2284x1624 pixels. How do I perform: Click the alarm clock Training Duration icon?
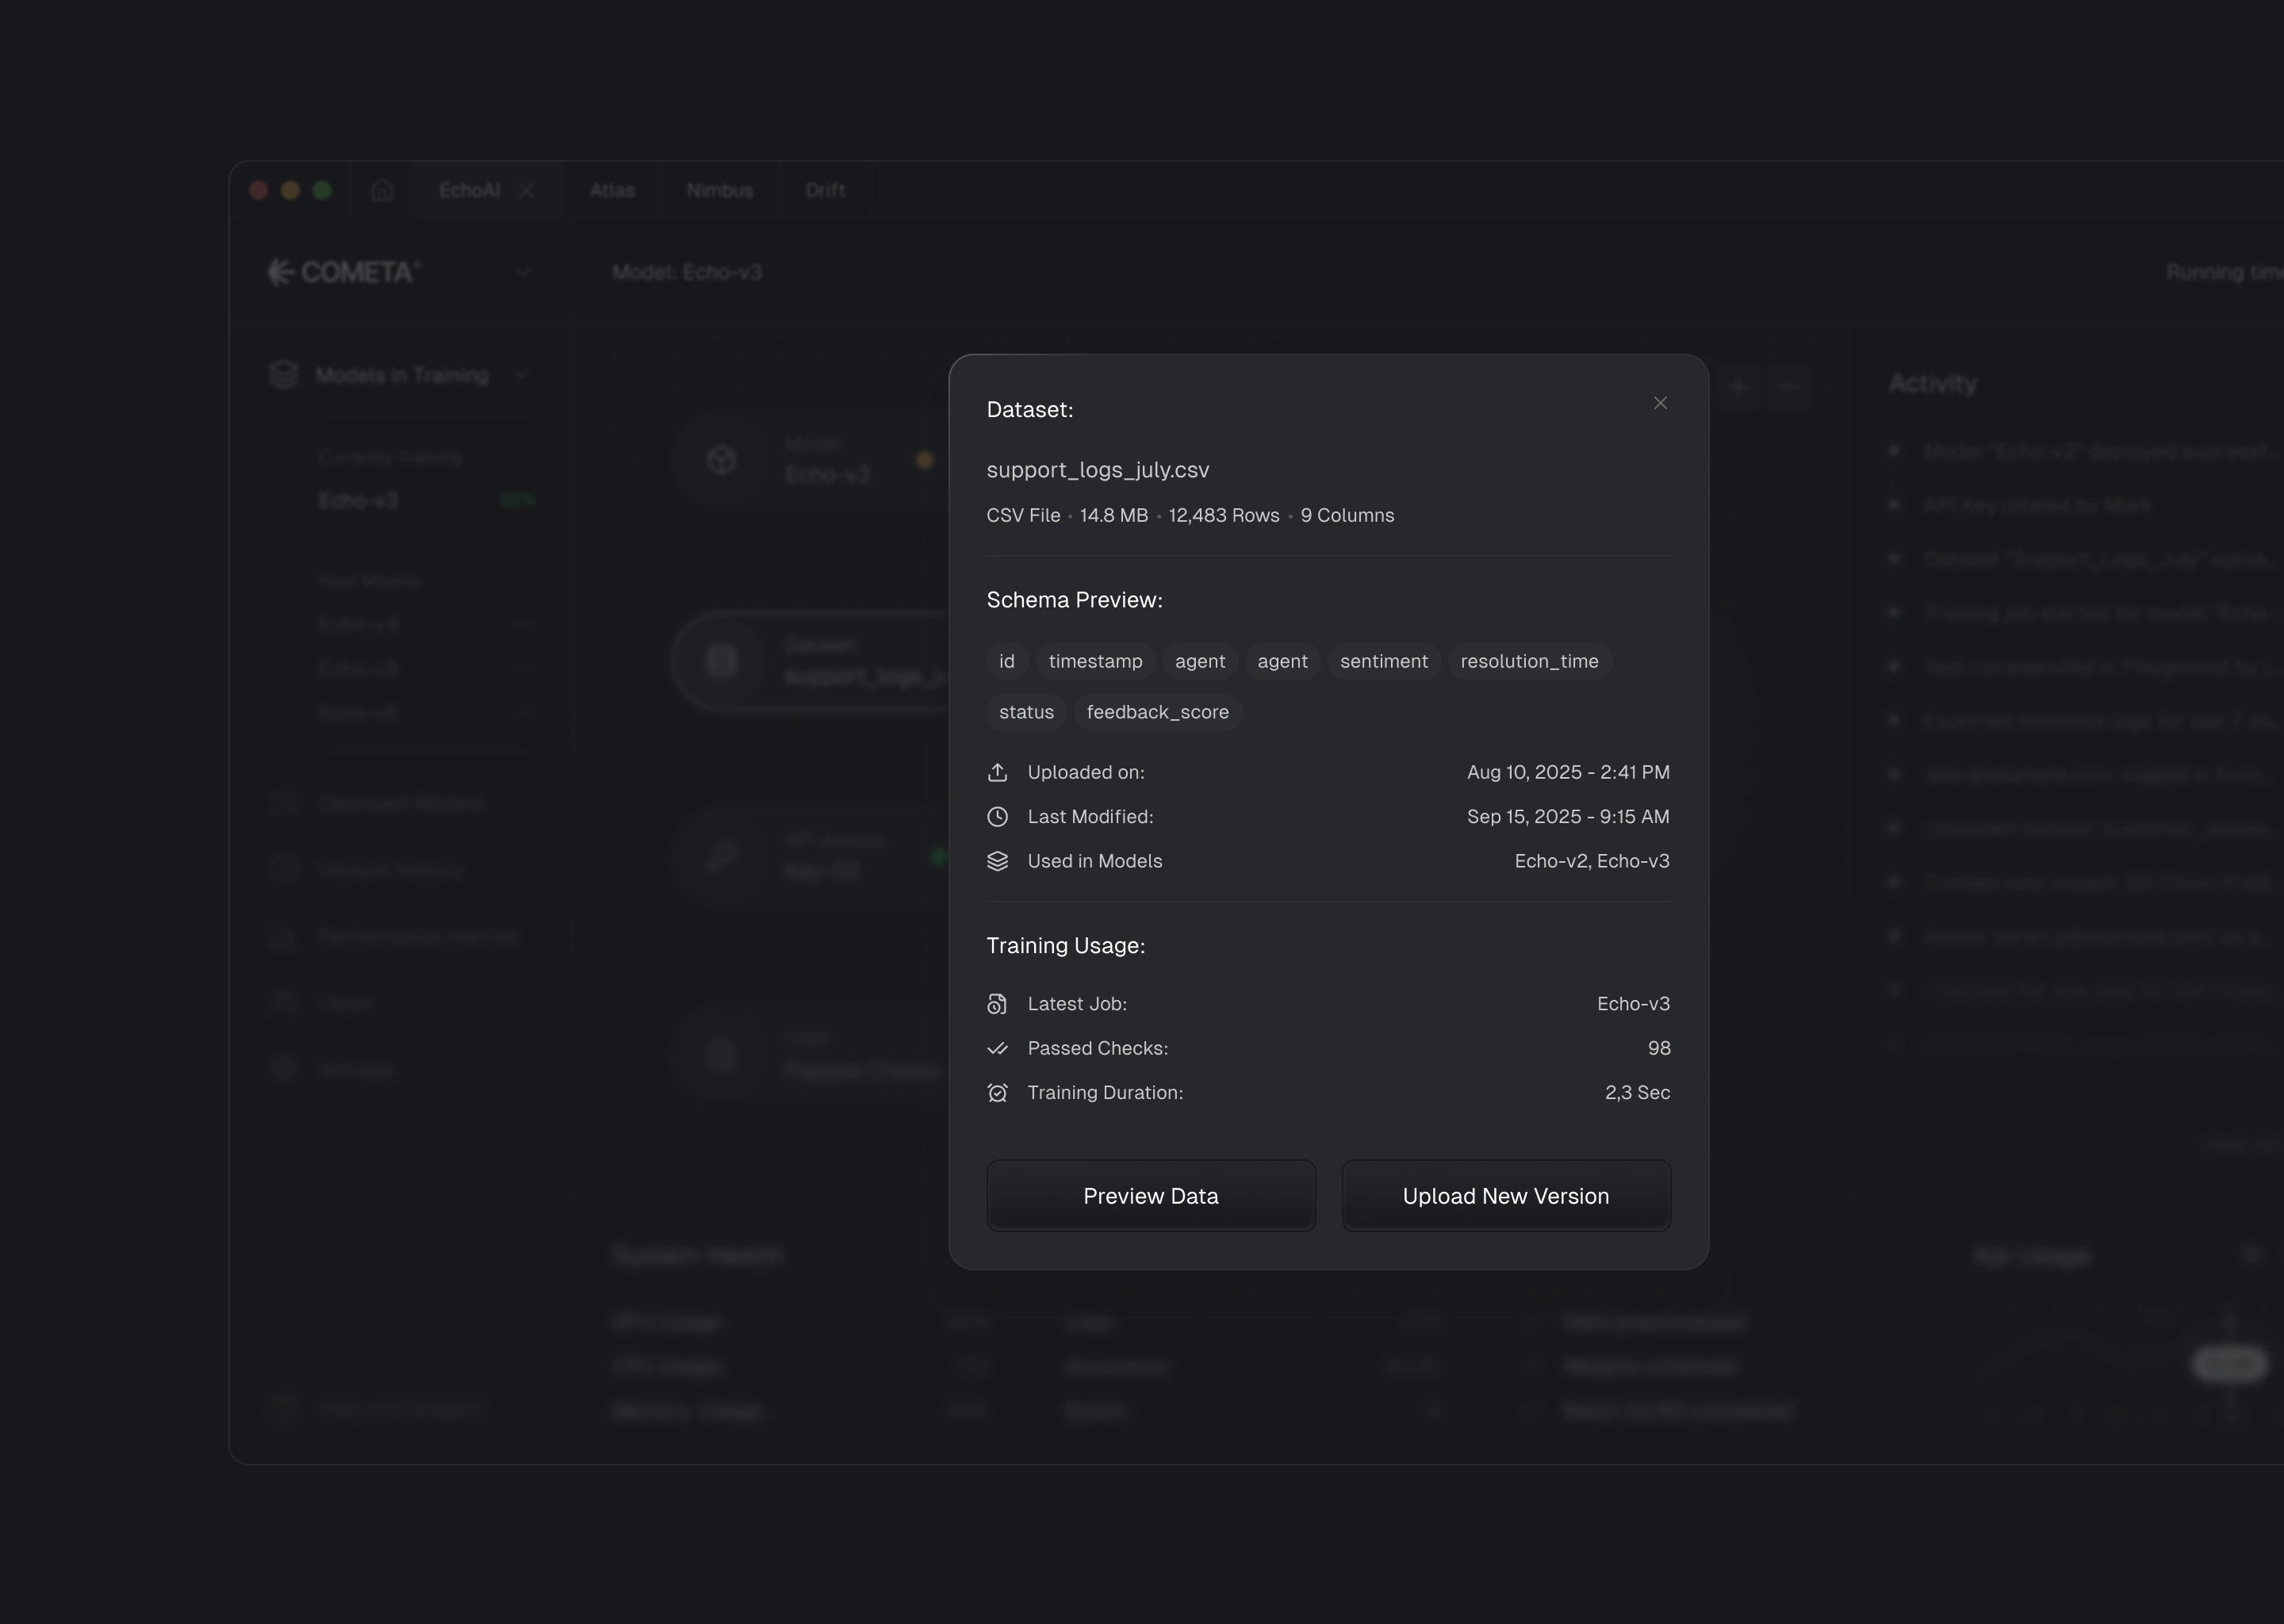(x=997, y=1093)
